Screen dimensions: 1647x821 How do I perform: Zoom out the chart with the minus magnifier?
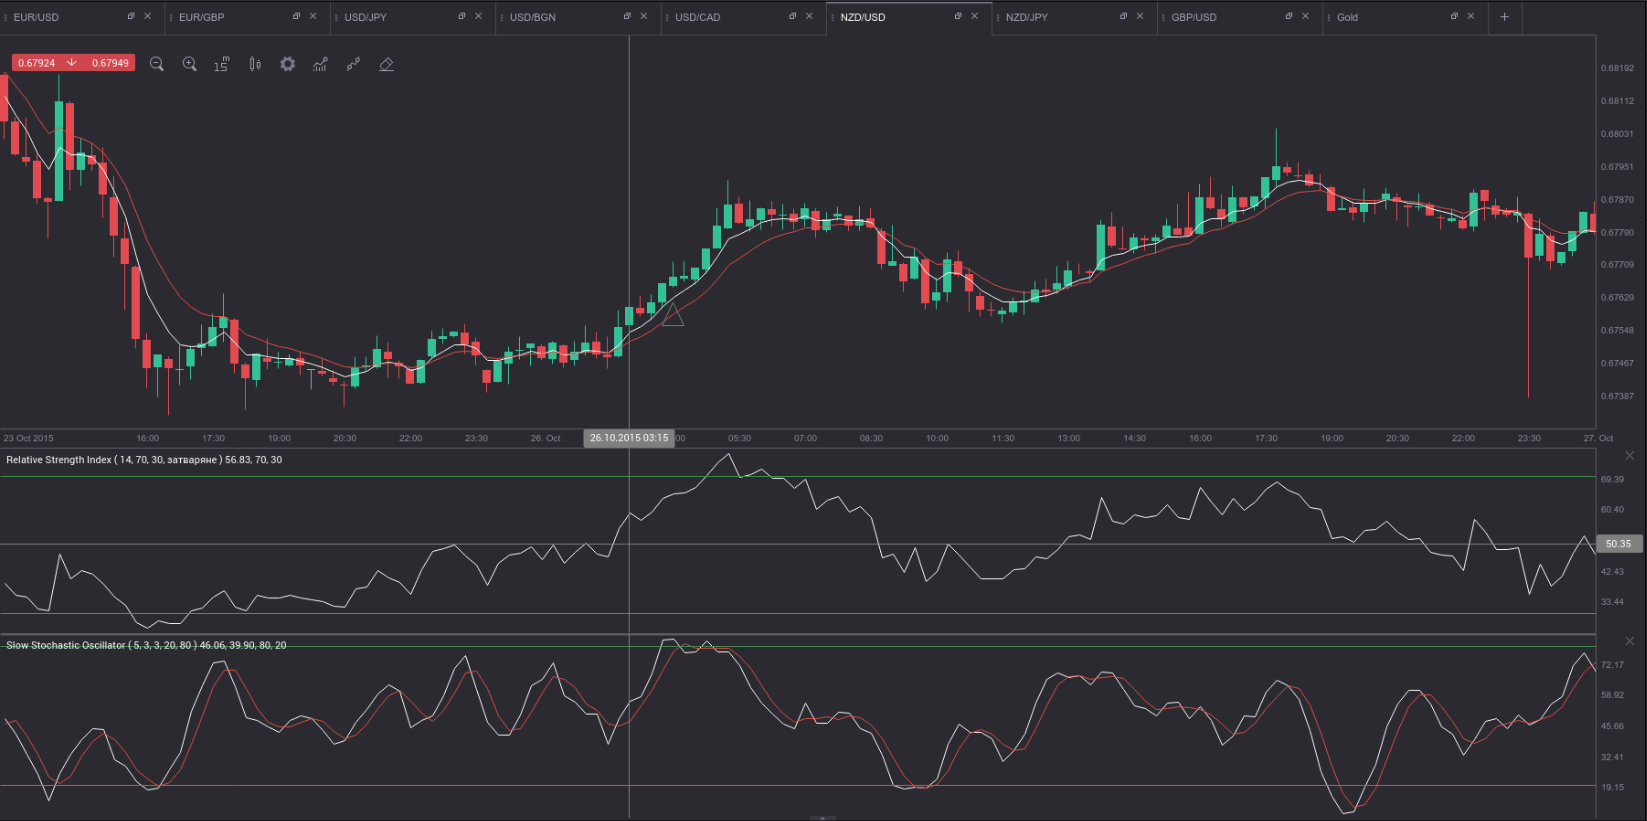(x=156, y=64)
